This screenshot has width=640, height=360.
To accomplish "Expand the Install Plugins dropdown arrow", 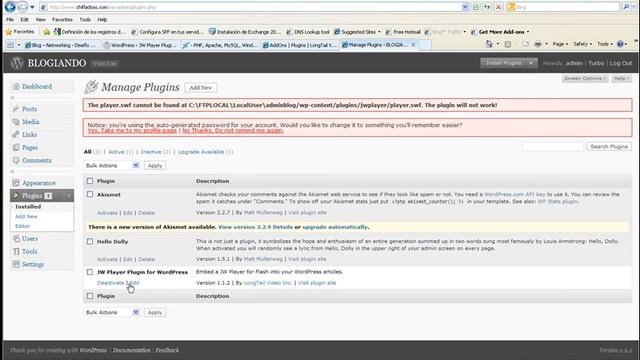I will (531, 63).
